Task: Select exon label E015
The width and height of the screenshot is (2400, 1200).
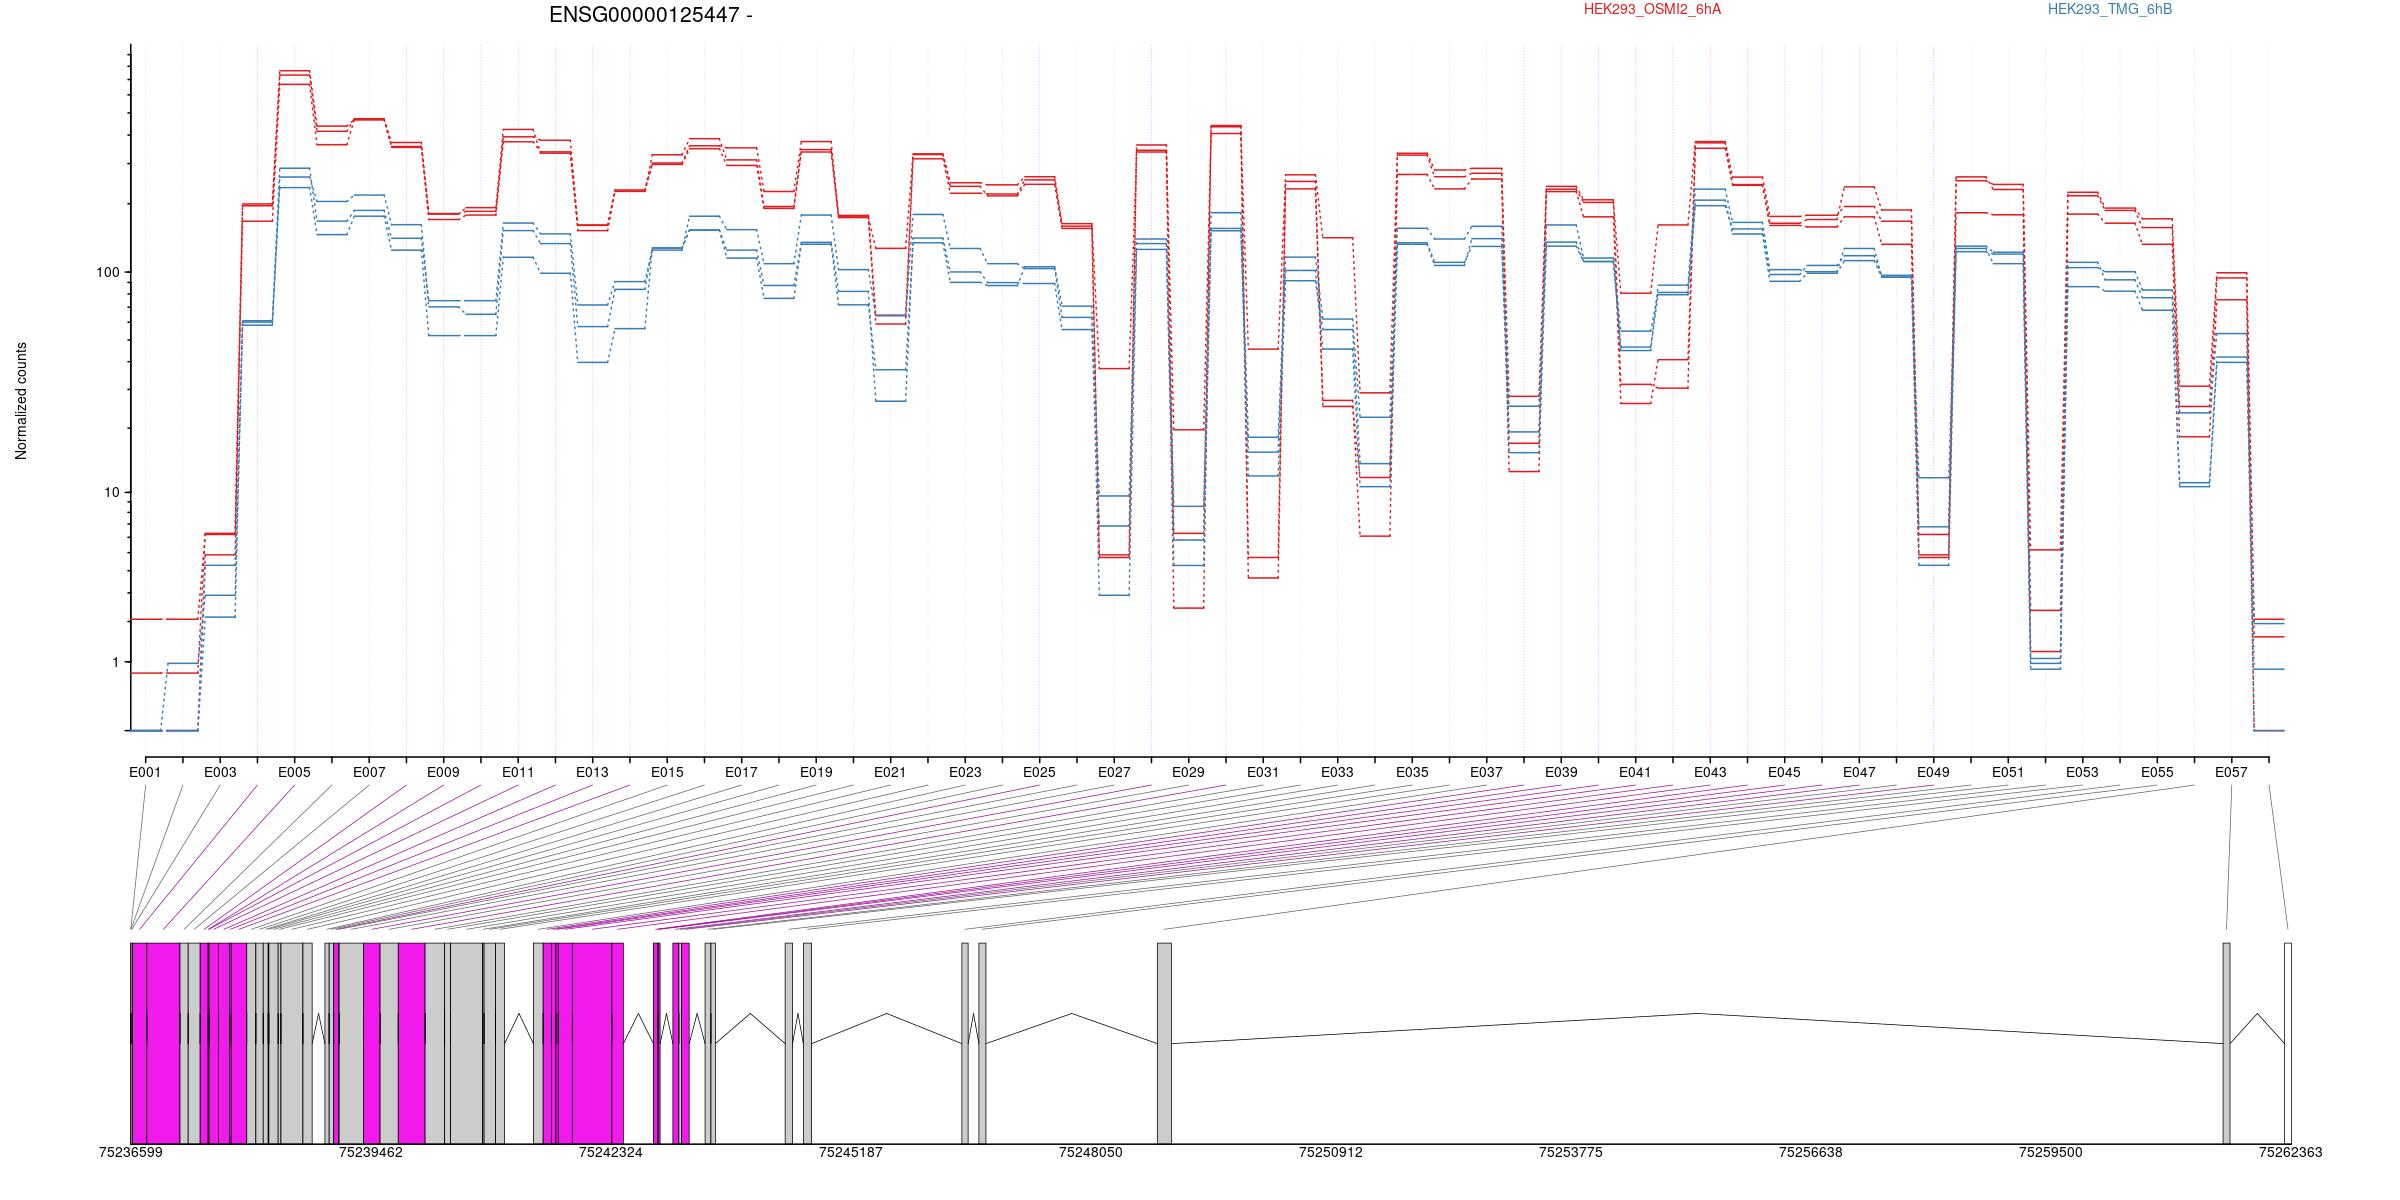Action: [667, 772]
